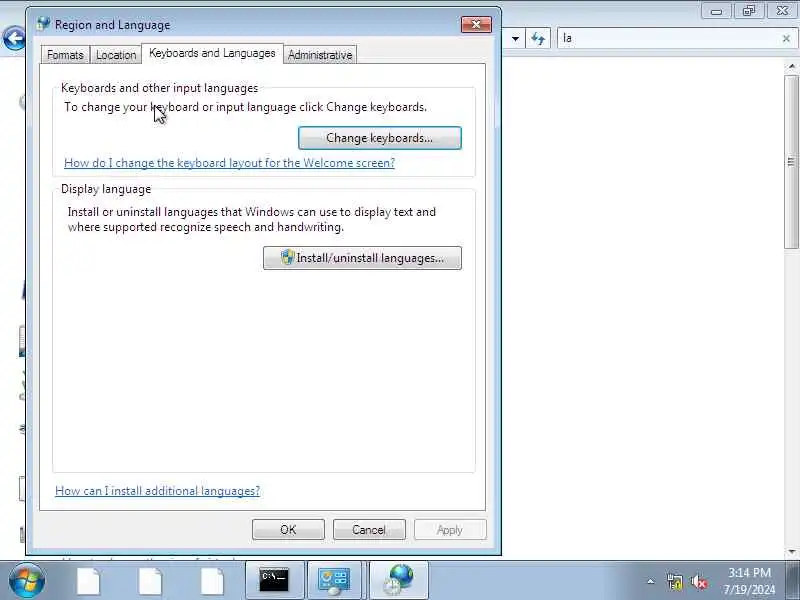Click the second blank document taskbar icon

point(151,581)
